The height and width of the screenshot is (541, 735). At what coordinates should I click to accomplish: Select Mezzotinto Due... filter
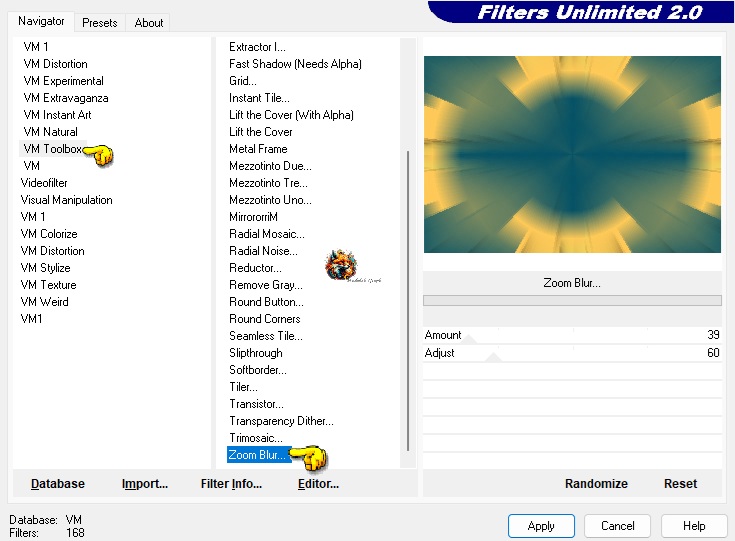[x=270, y=165]
